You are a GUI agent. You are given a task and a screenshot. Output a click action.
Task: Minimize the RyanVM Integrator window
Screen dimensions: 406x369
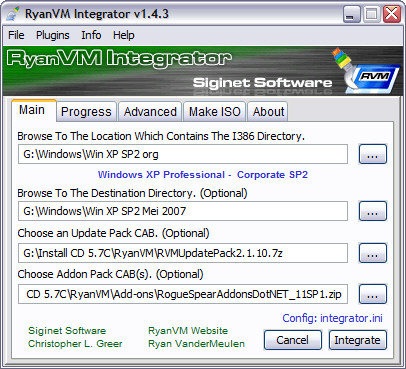click(351, 14)
